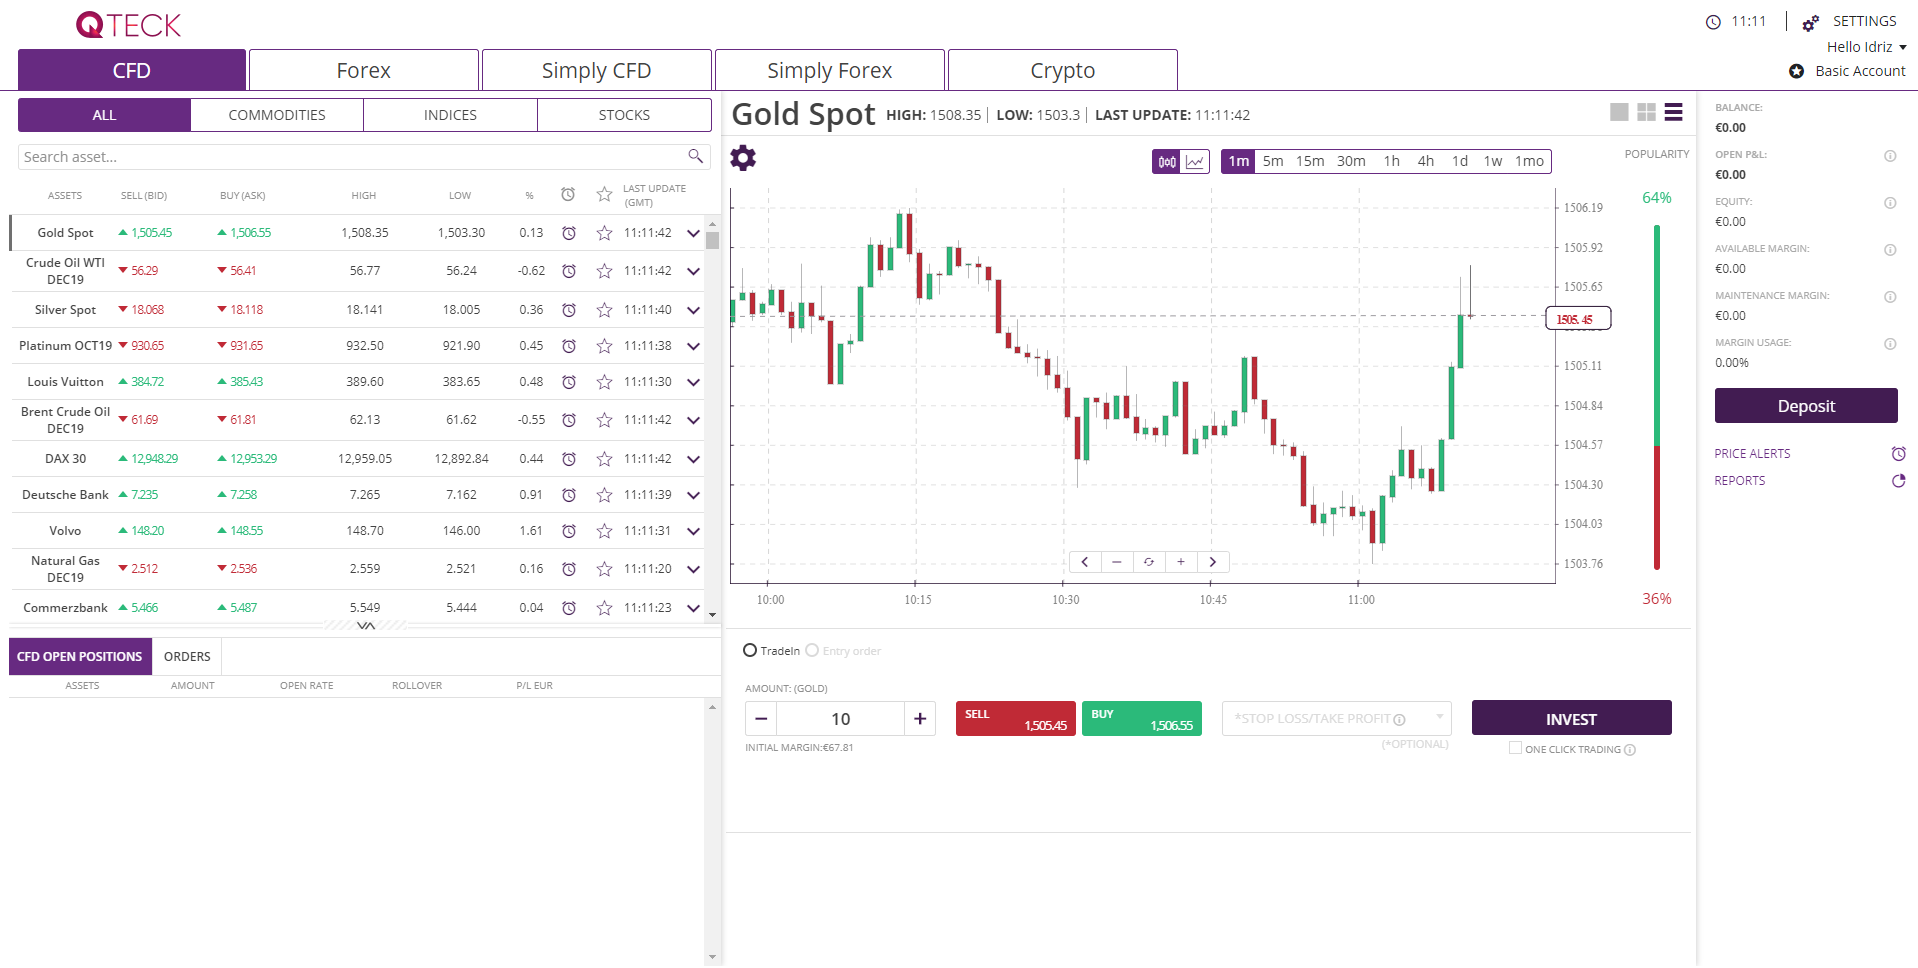
Task: Set price alert for Deutsche Bank
Action: tap(568, 495)
